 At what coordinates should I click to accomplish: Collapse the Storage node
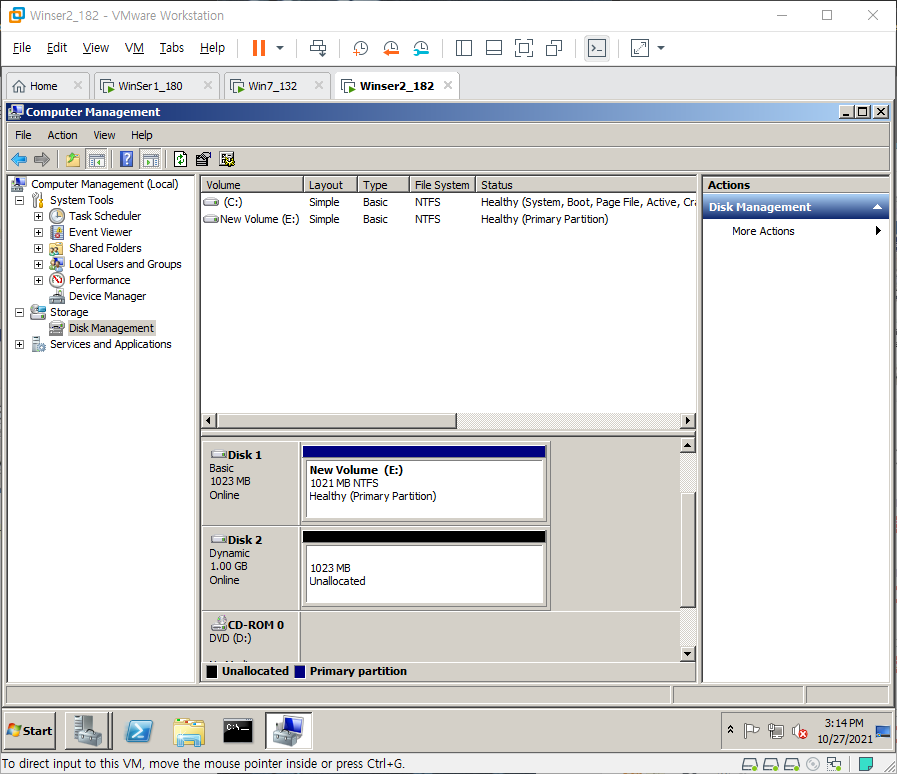[19, 312]
